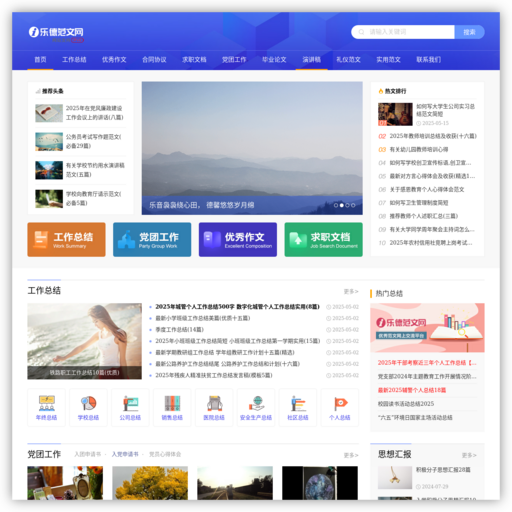Open thumbnail of 有关学校节约用水演讲稿 article

49,170
